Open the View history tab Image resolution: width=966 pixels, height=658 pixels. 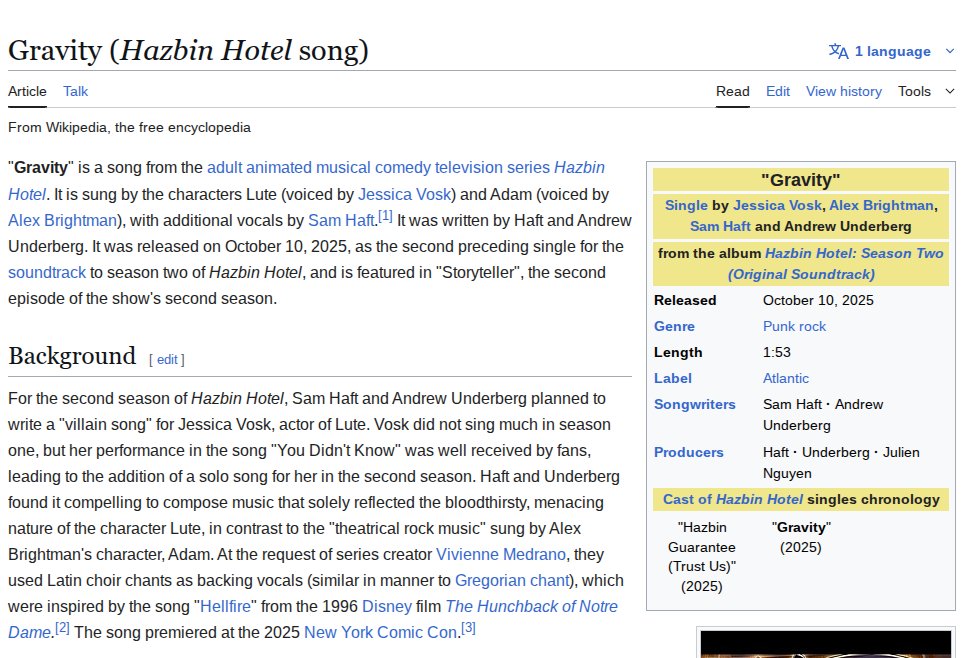pos(843,91)
